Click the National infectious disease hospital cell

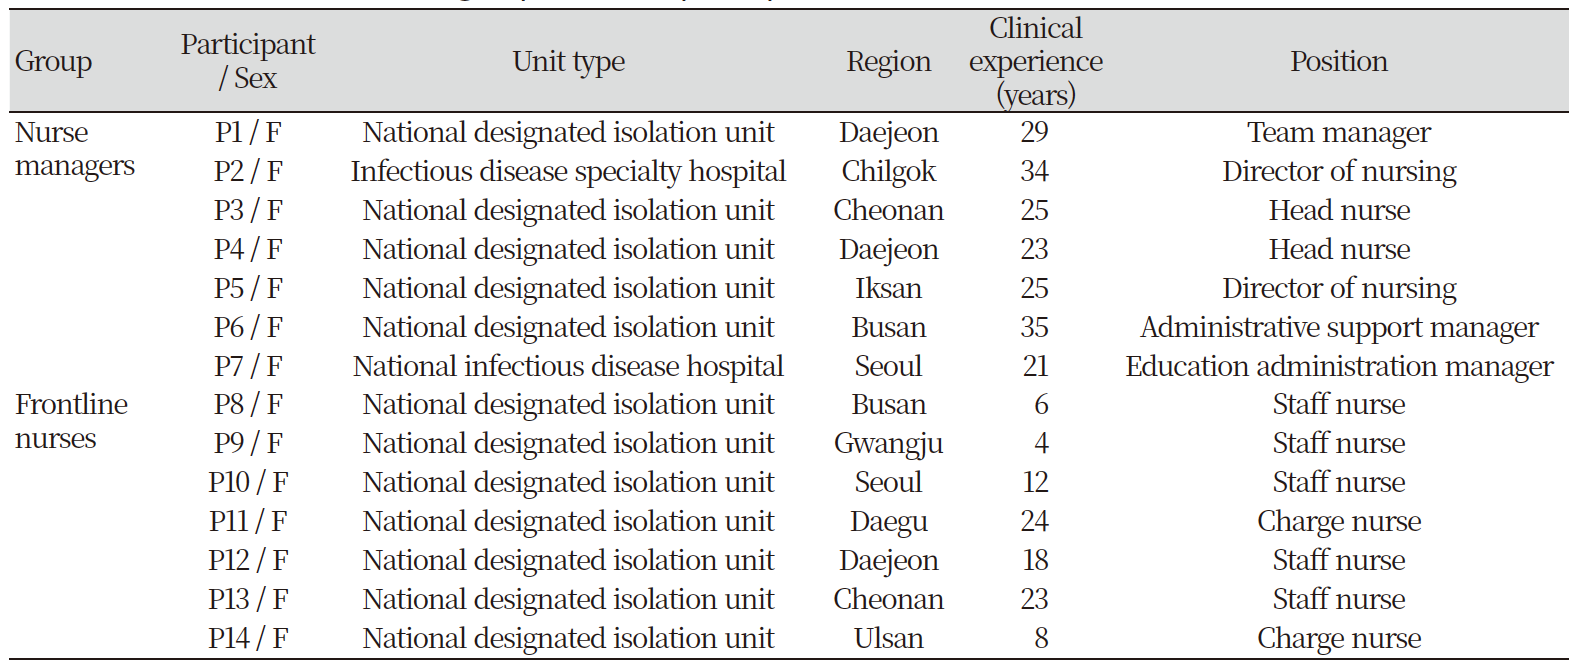(568, 367)
